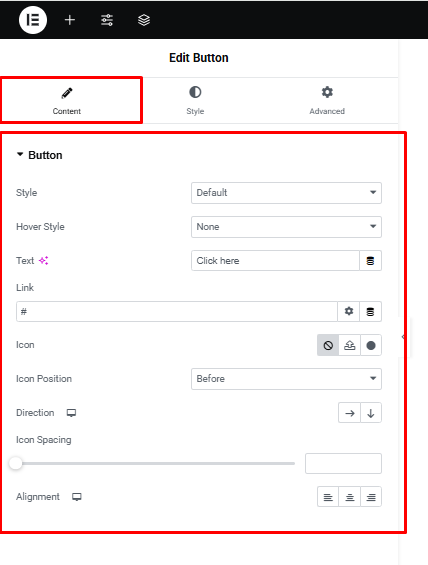Choose Icon Library circle option
This screenshot has height=565, width=428.
click(371, 345)
